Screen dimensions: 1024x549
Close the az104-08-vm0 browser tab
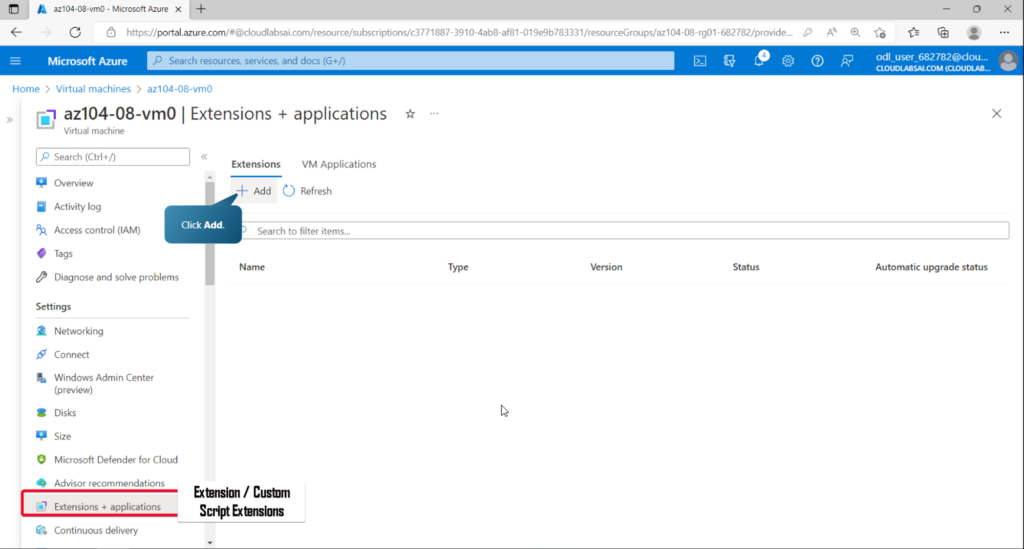178,9
